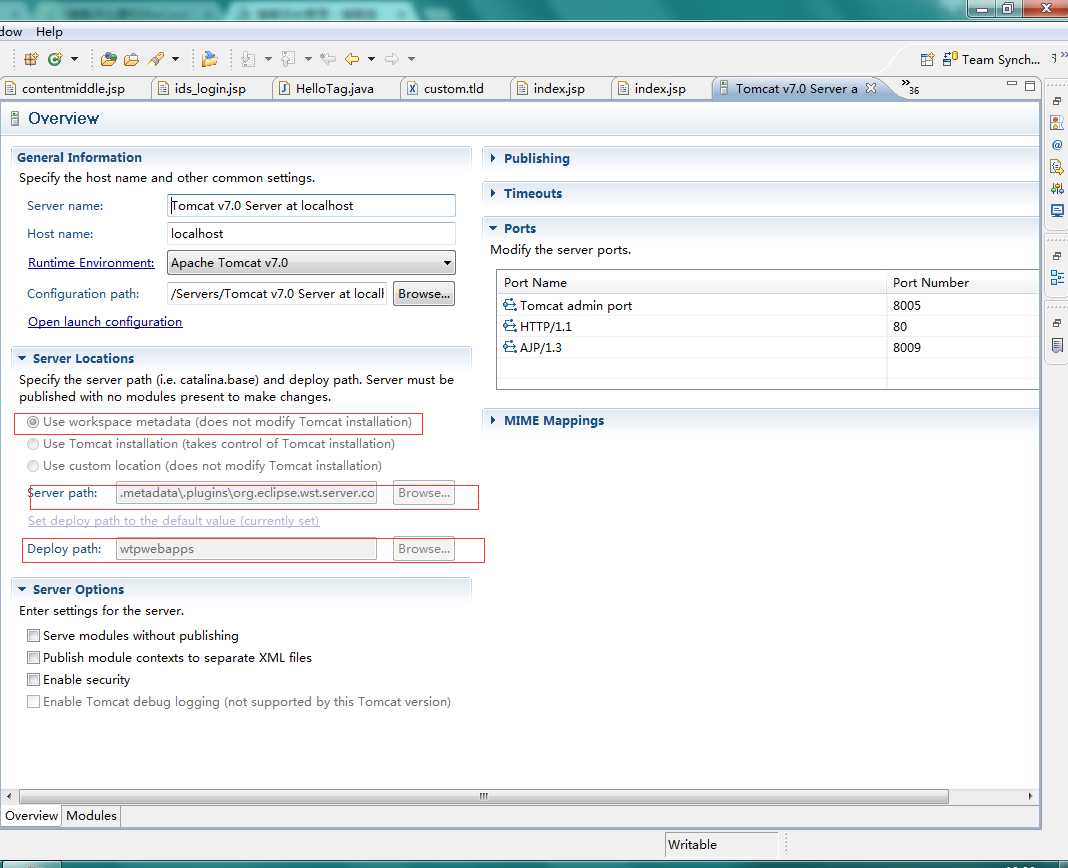Open the Declaration side view icon
The width and height of the screenshot is (1068, 868).
(1056, 166)
